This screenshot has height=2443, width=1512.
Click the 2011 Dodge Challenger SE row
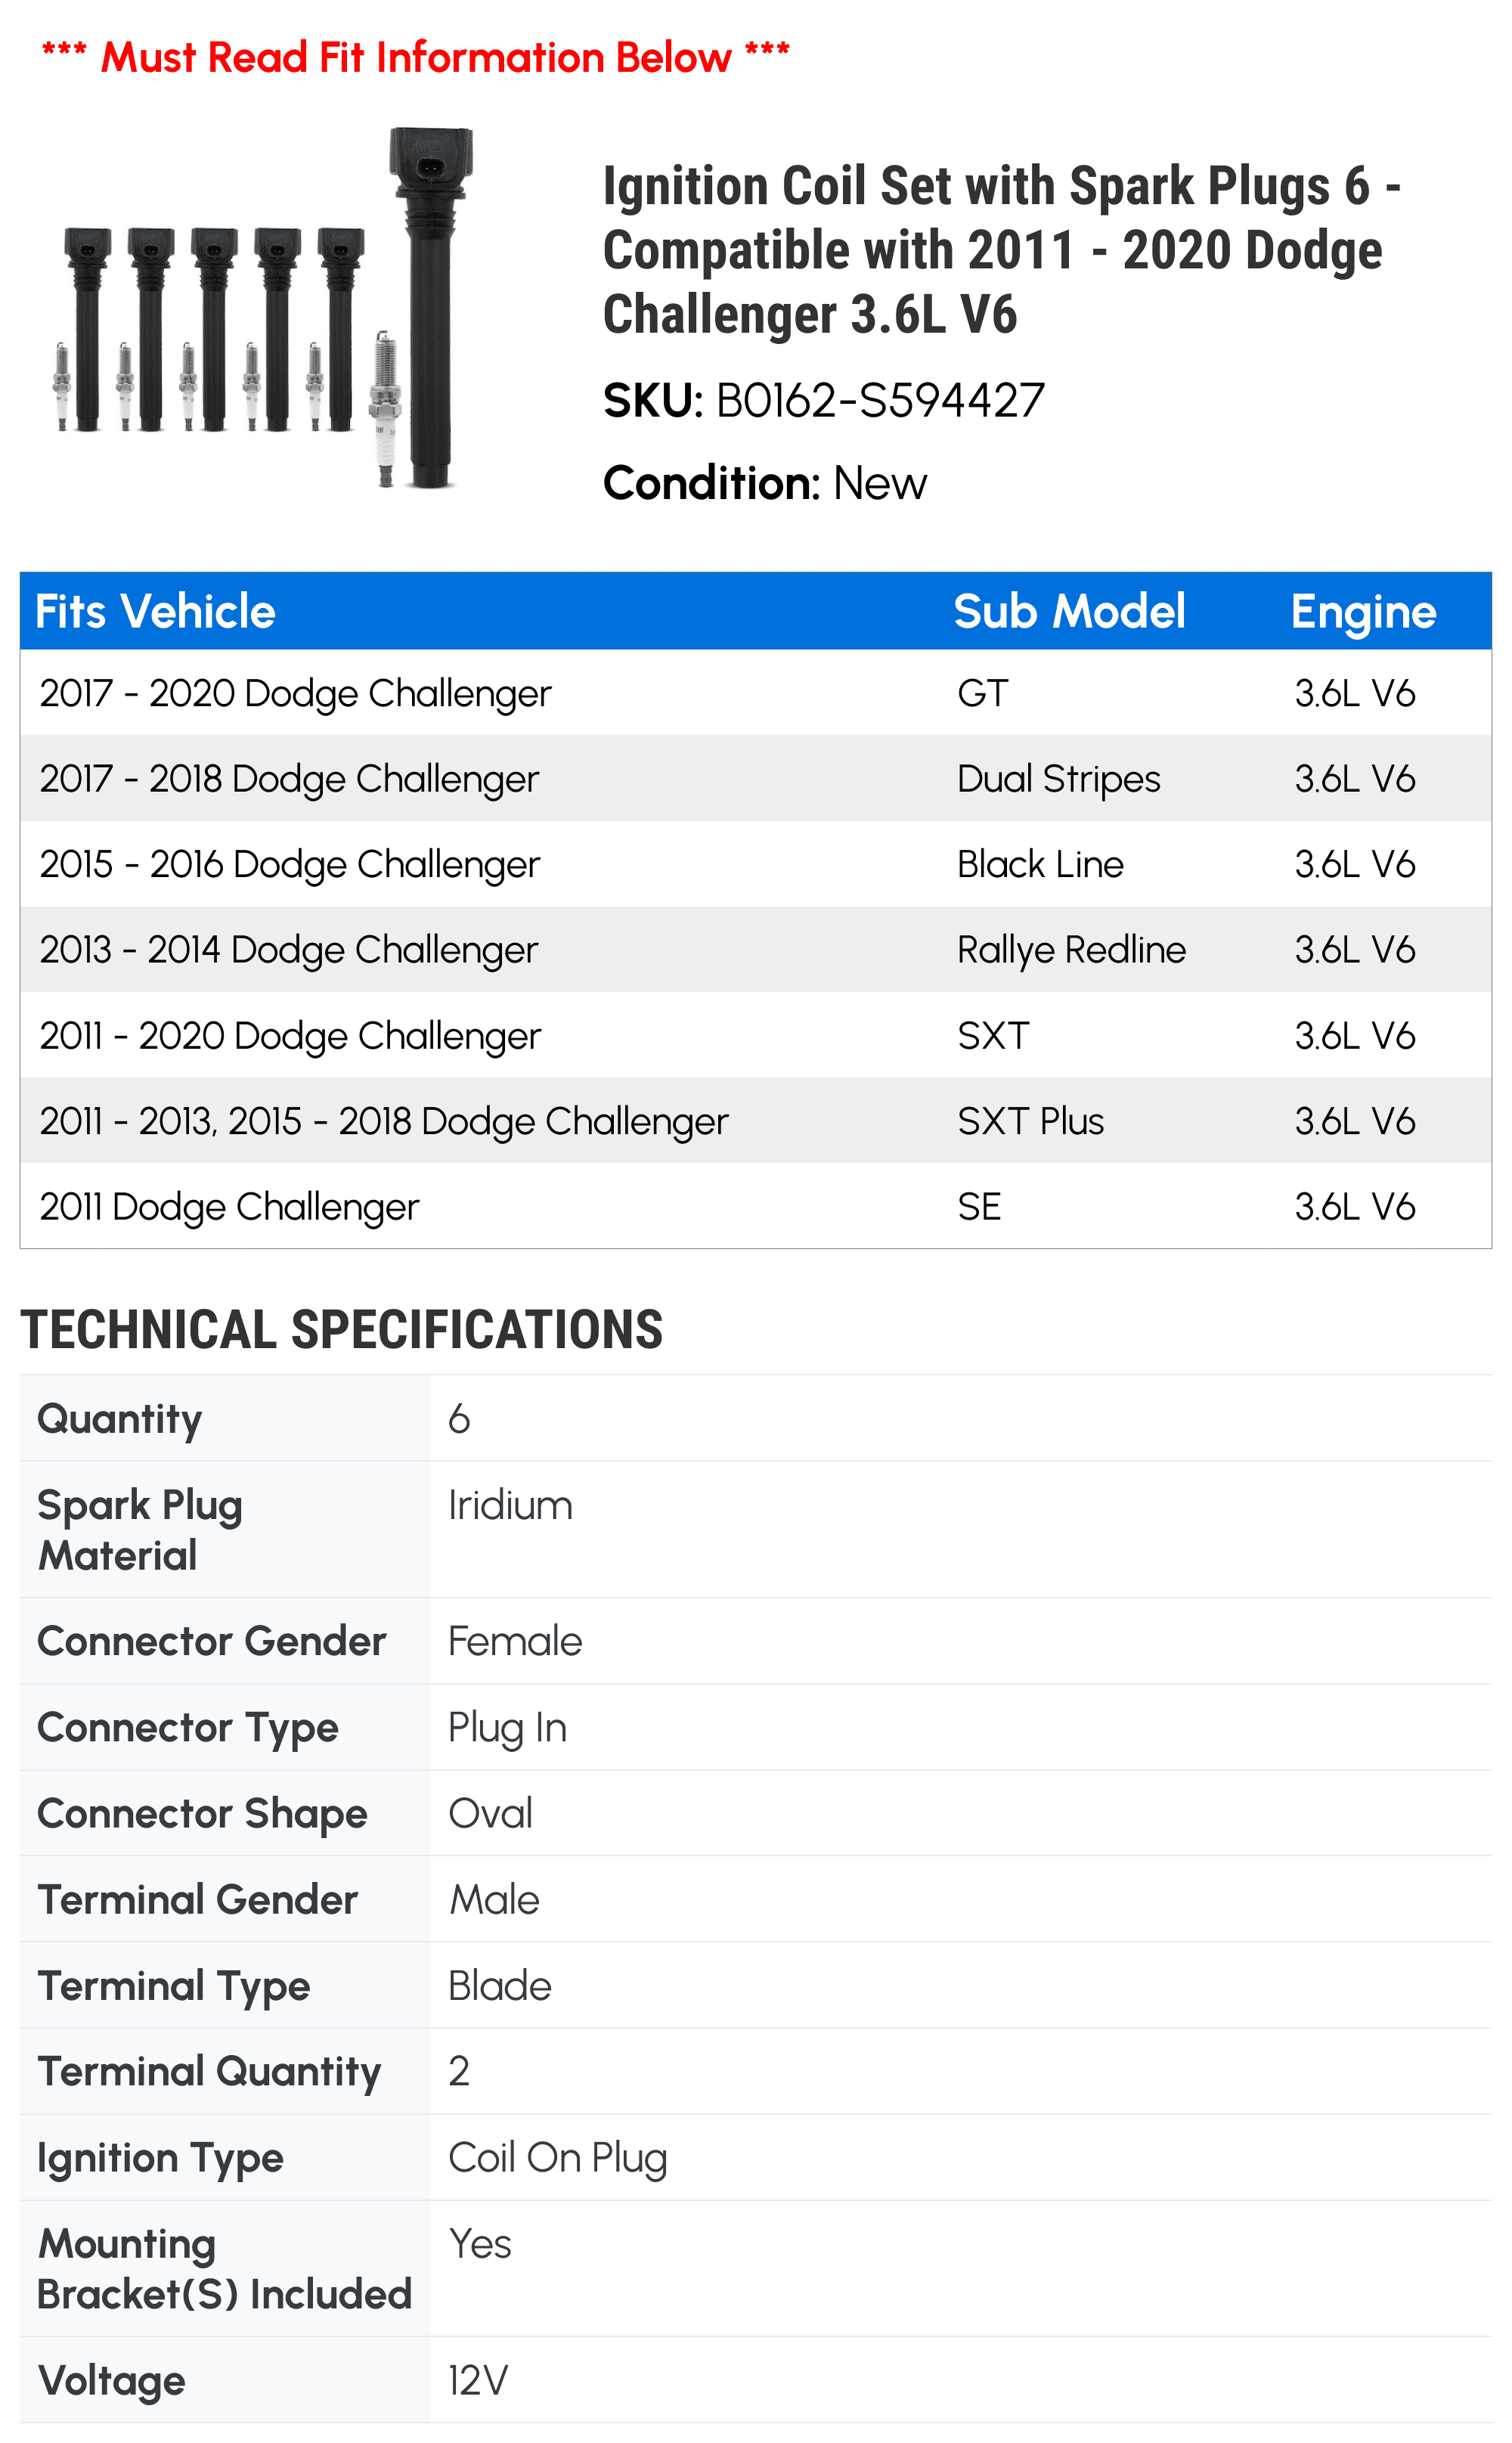756,1206
